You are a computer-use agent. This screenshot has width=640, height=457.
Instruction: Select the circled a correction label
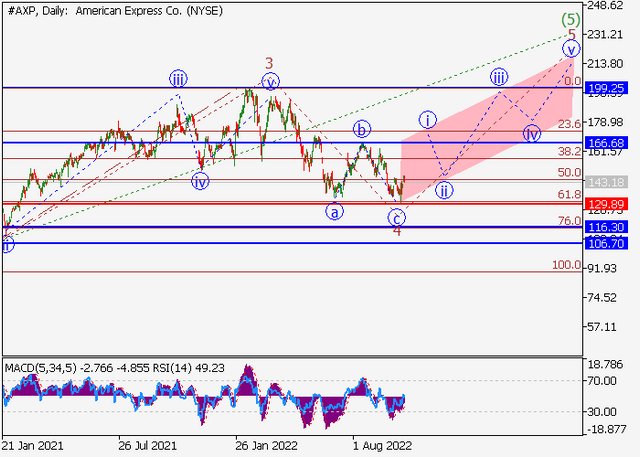tap(334, 212)
